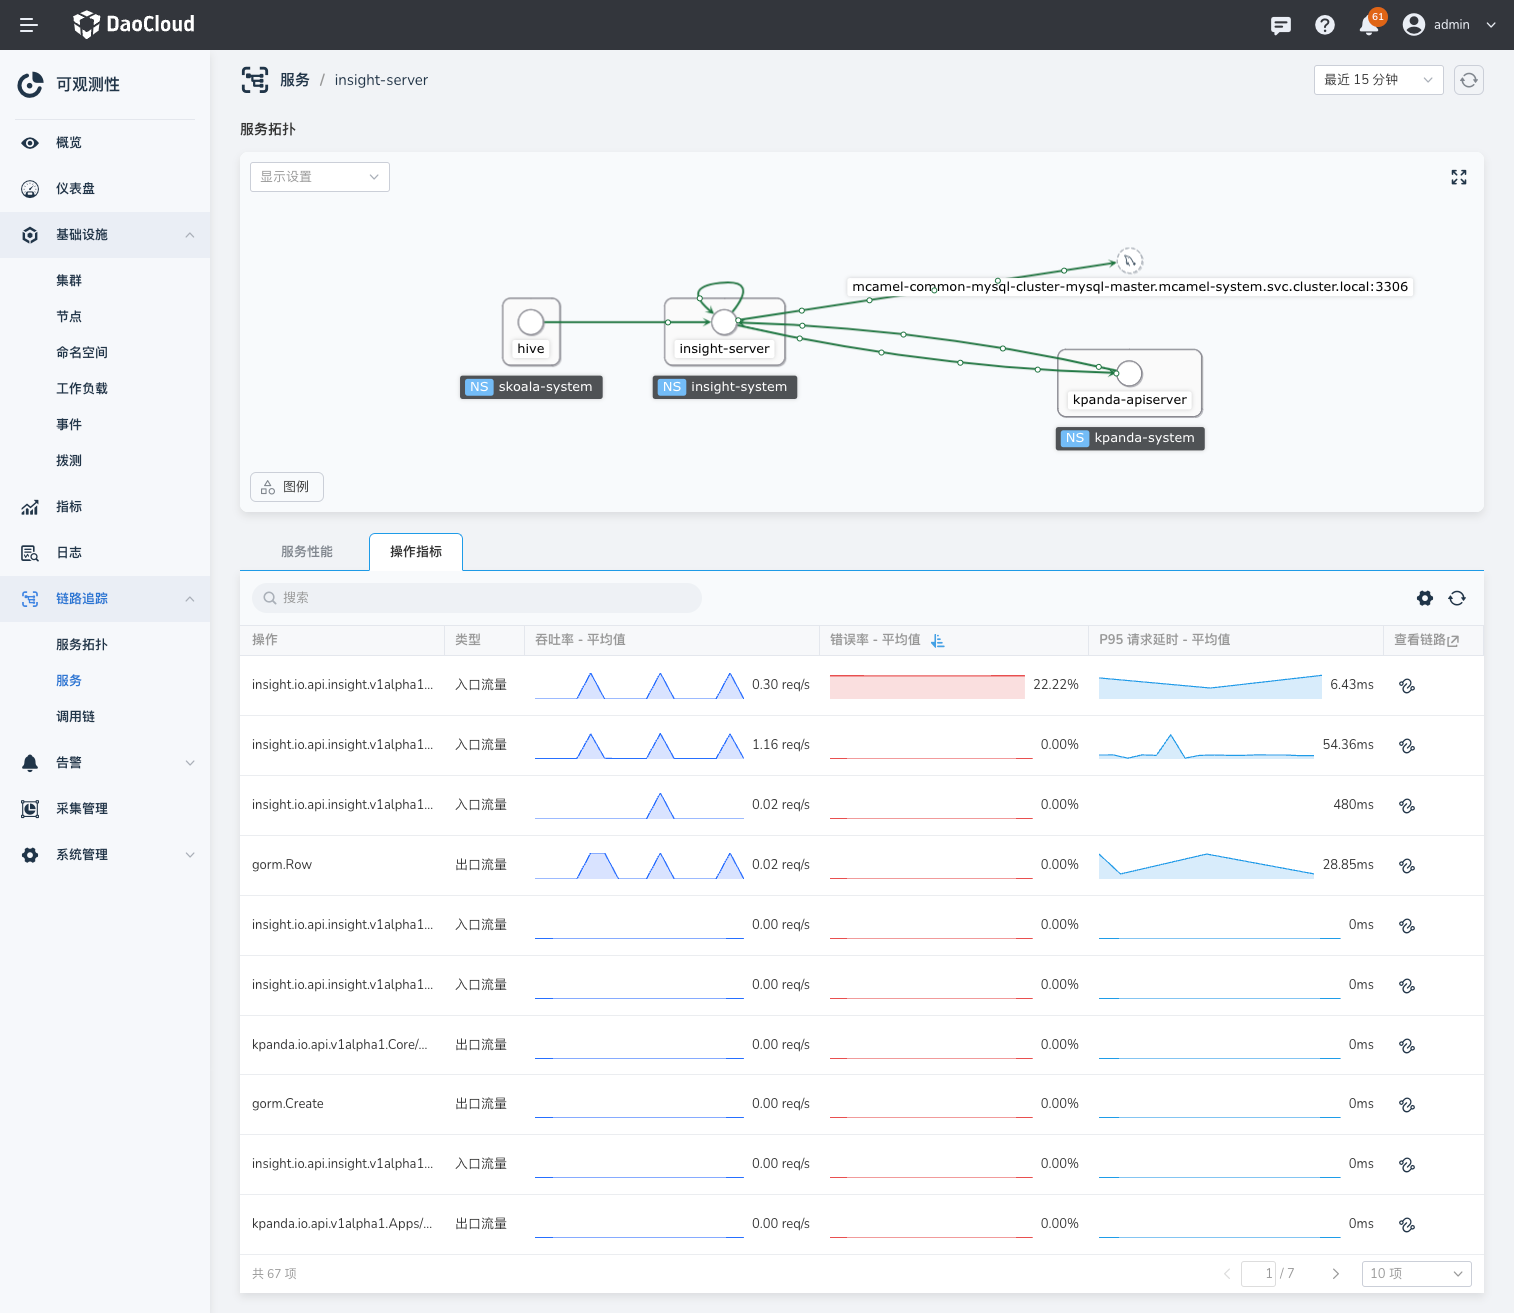Select 调用链 in the sidebar menu
Image resolution: width=1514 pixels, height=1314 pixels.
tap(76, 717)
